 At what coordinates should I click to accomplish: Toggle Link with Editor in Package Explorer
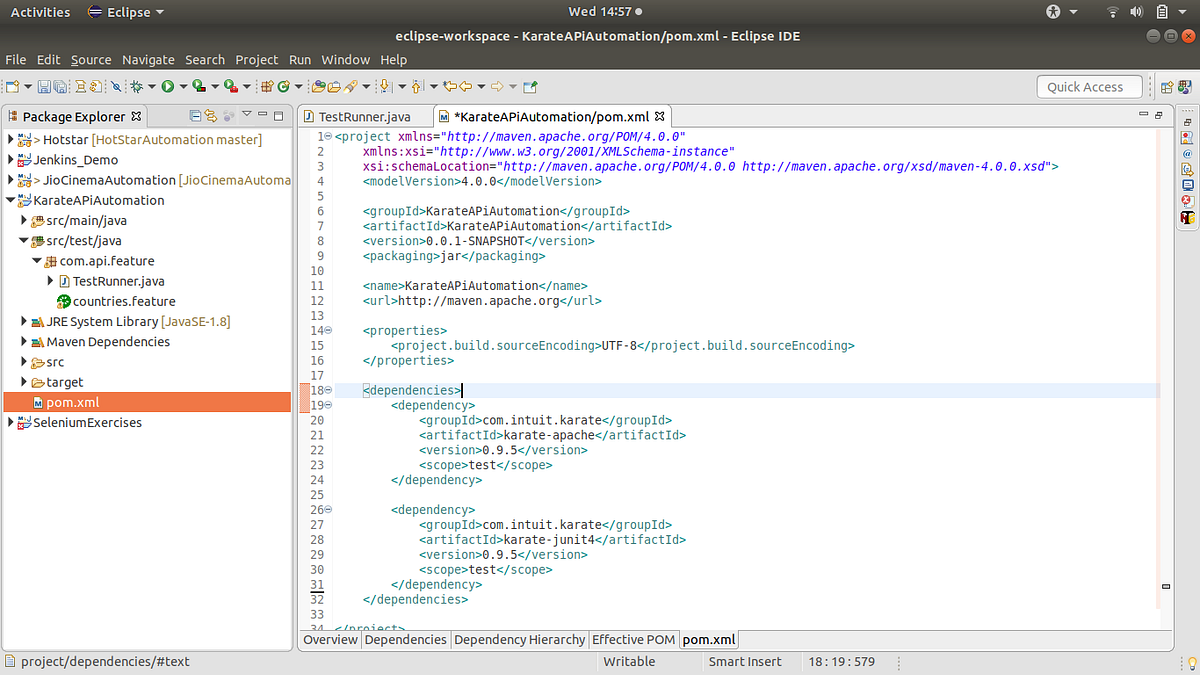coord(211,115)
